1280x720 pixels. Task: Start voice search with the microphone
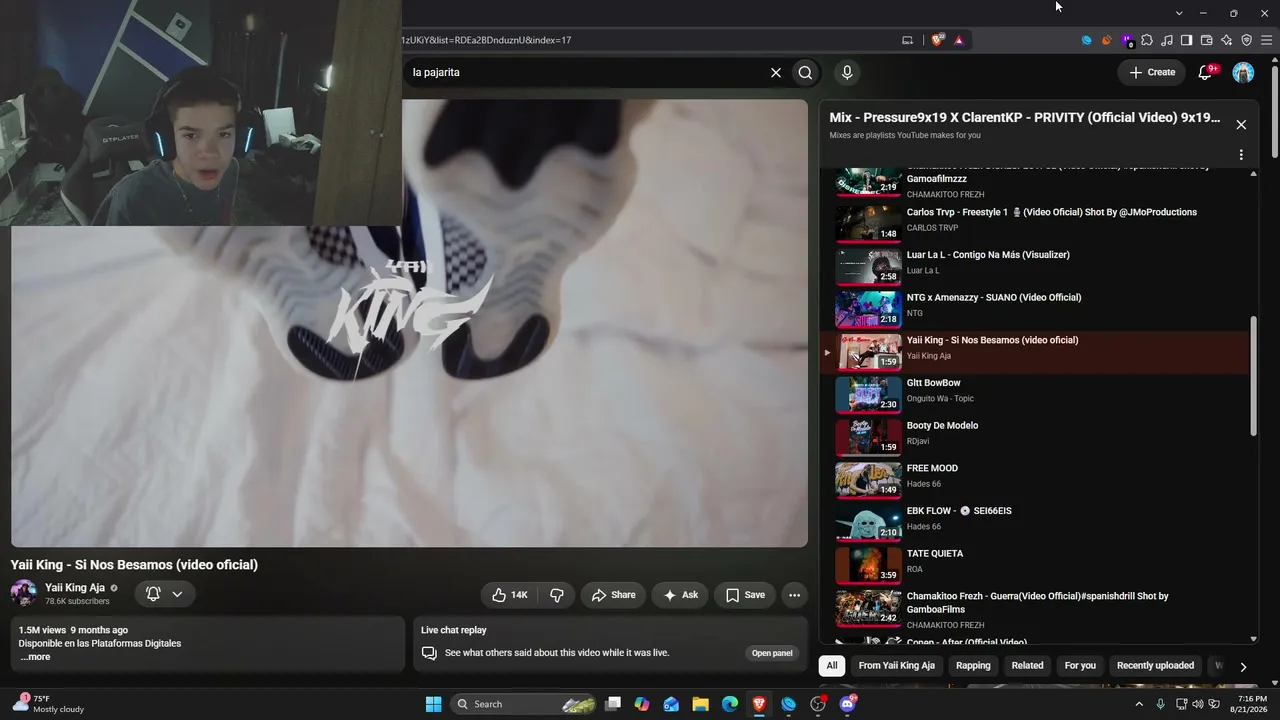coord(847,72)
